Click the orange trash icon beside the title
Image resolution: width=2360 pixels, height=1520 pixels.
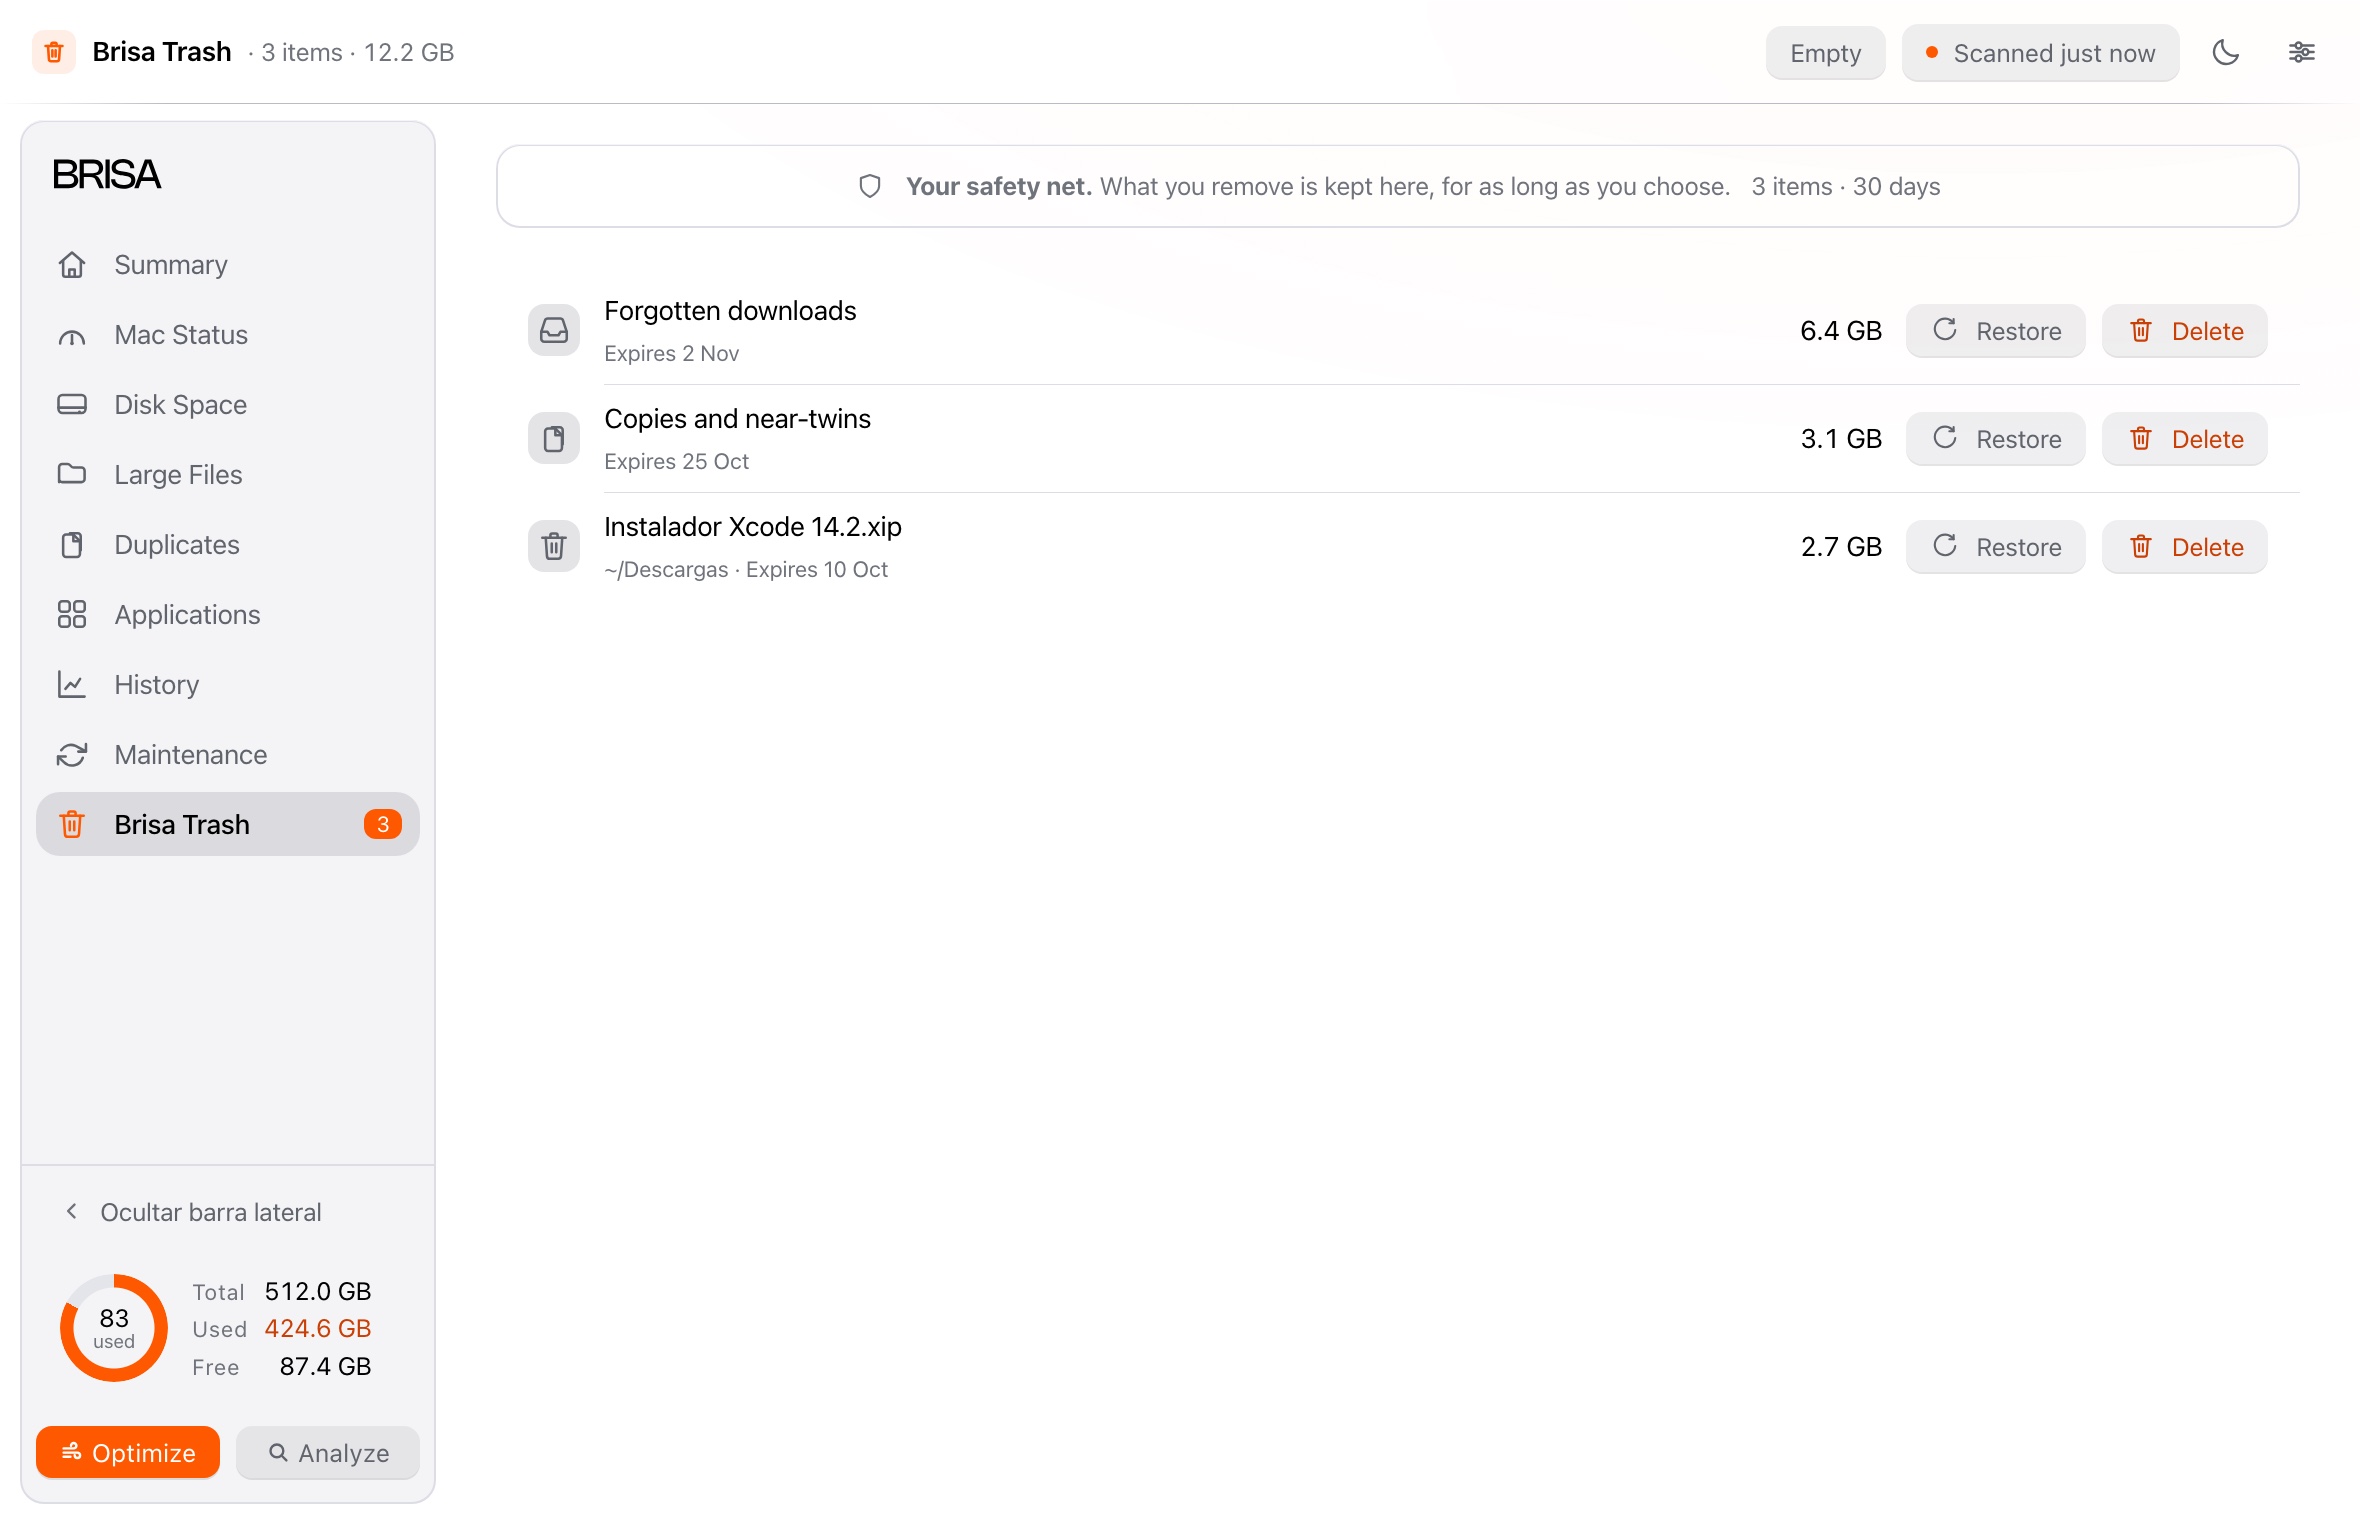coord(54,52)
